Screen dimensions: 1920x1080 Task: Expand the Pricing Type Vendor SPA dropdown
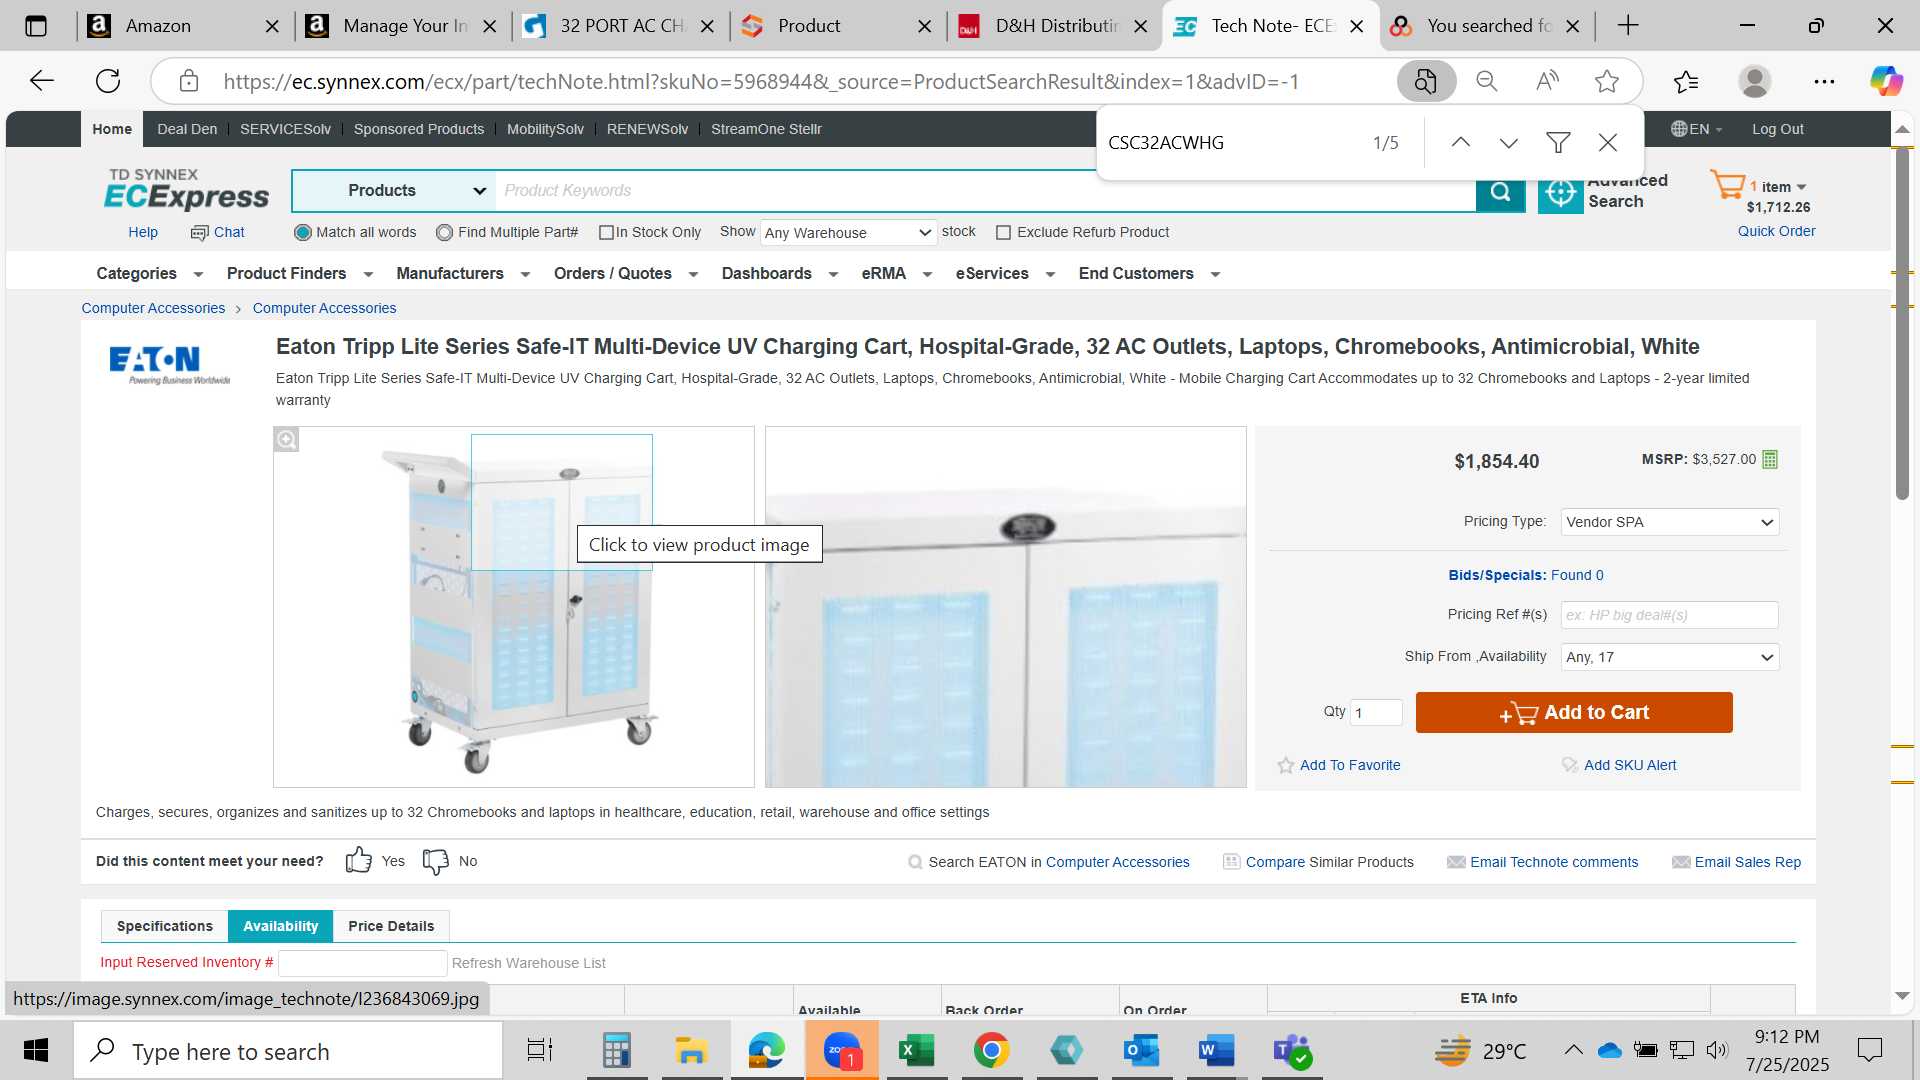point(1669,522)
